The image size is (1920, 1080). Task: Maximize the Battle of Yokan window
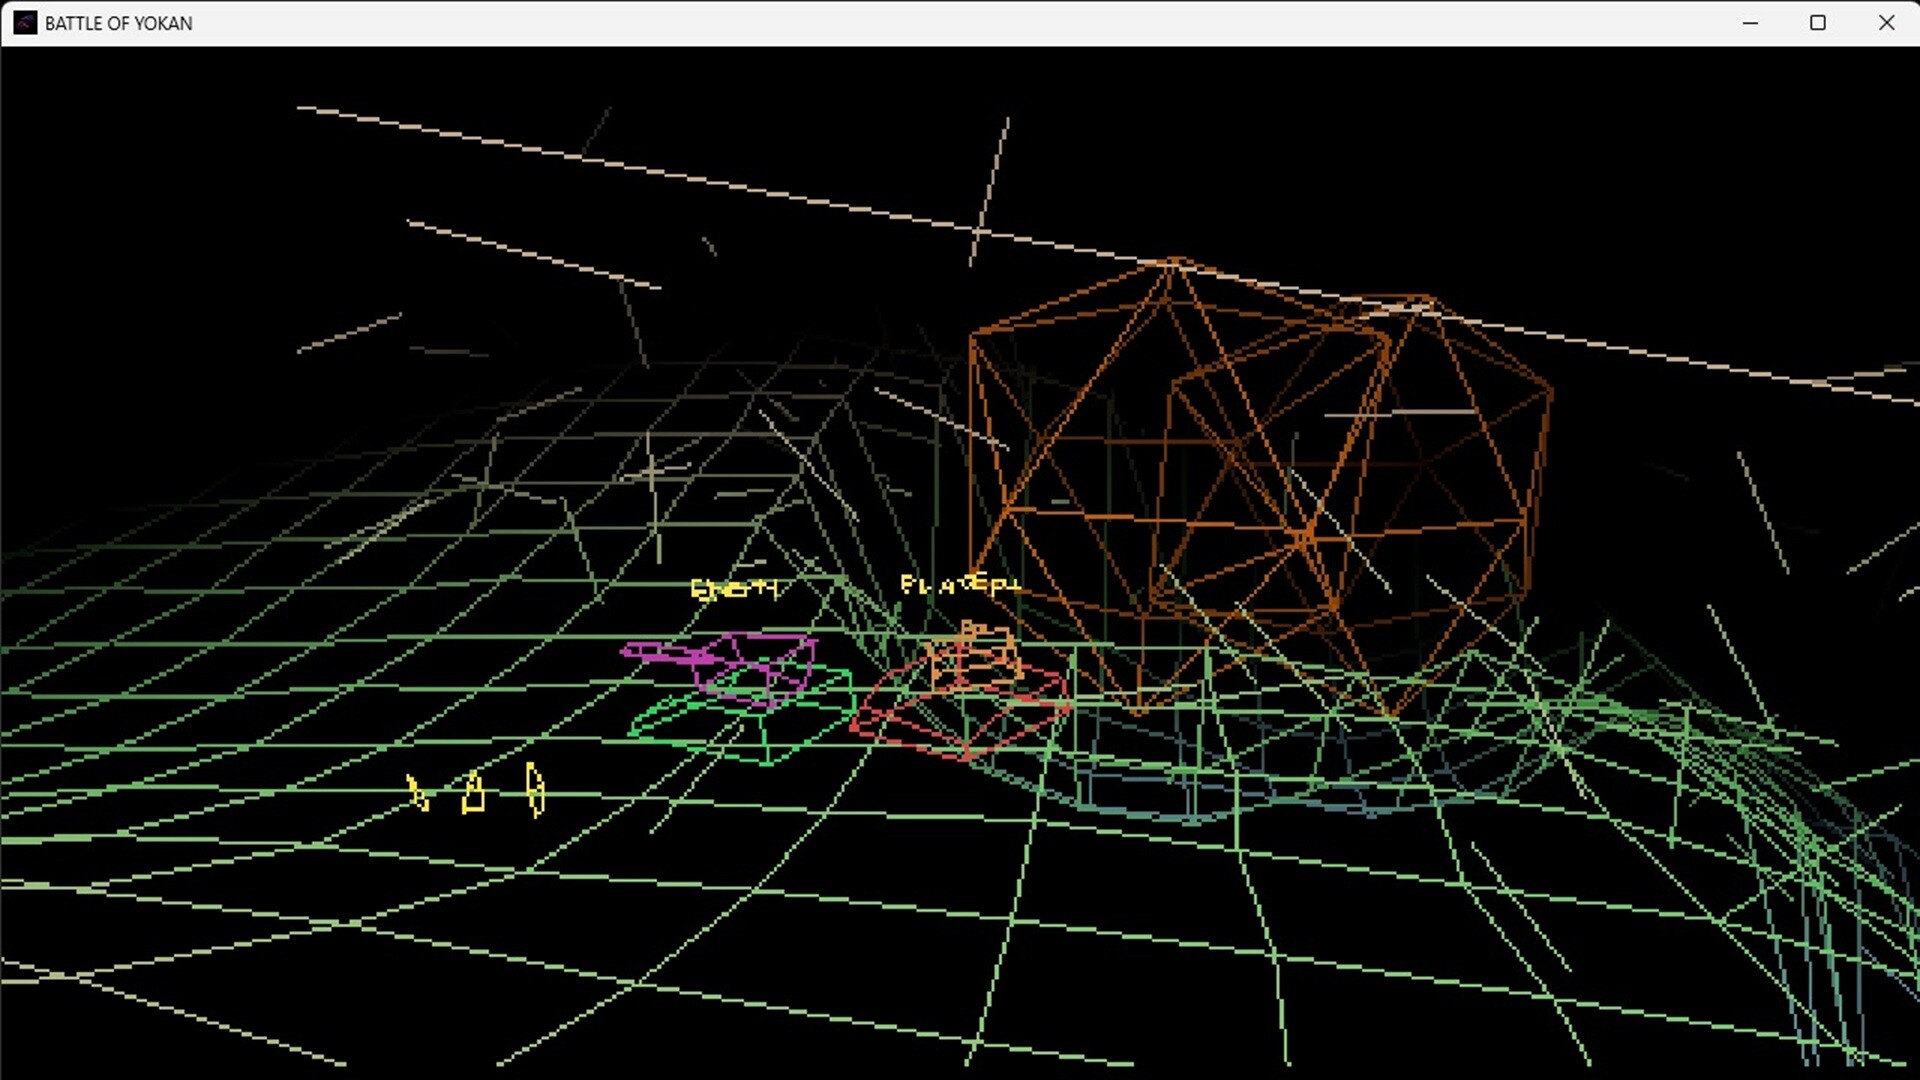pos(1818,23)
